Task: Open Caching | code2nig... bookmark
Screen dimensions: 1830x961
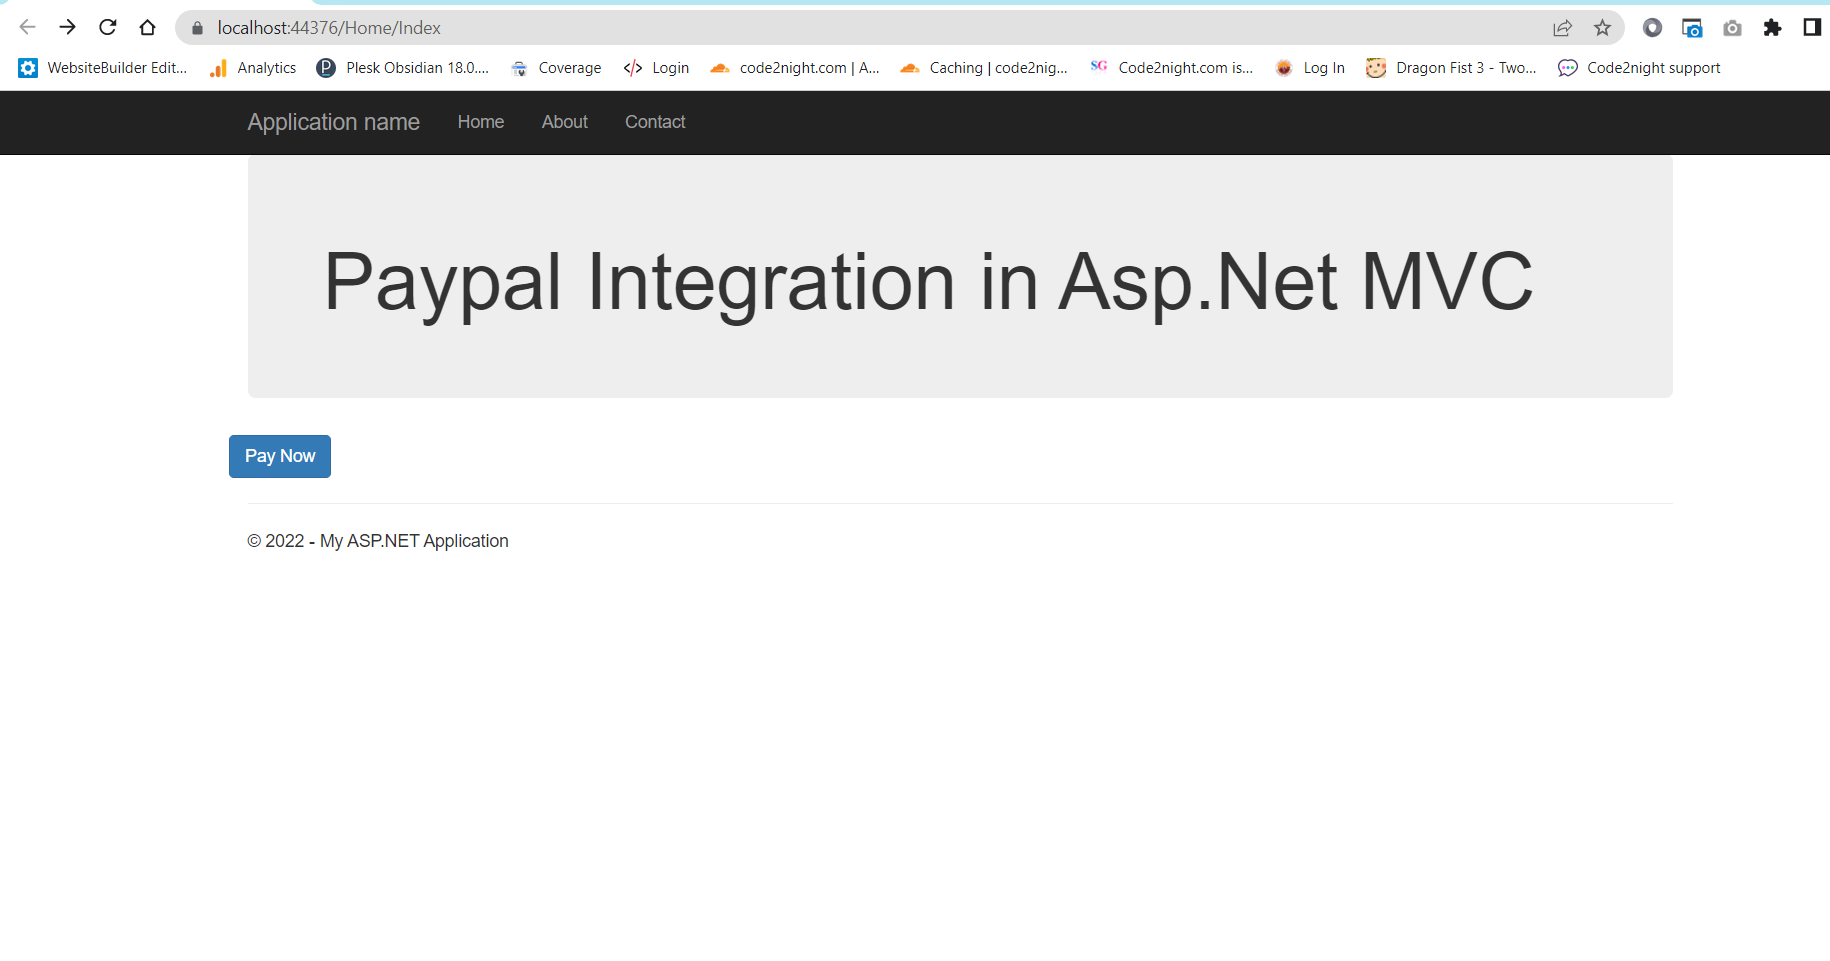Action: tap(984, 68)
